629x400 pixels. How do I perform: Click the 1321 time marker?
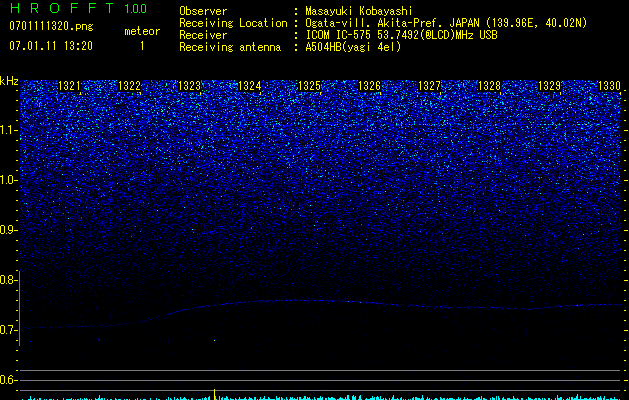(x=70, y=87)
